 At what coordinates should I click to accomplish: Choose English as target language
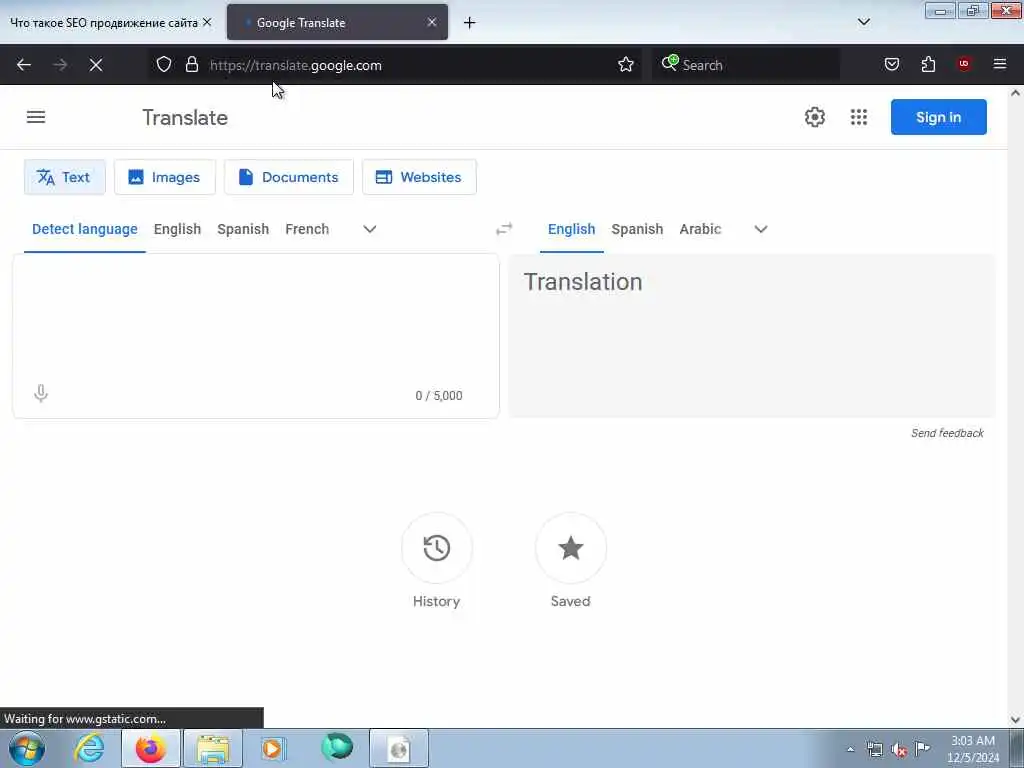(x=571, y=229)
